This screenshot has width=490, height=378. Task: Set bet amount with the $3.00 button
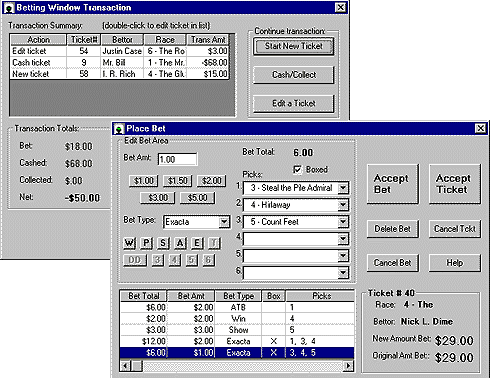(x=158, y=198)
